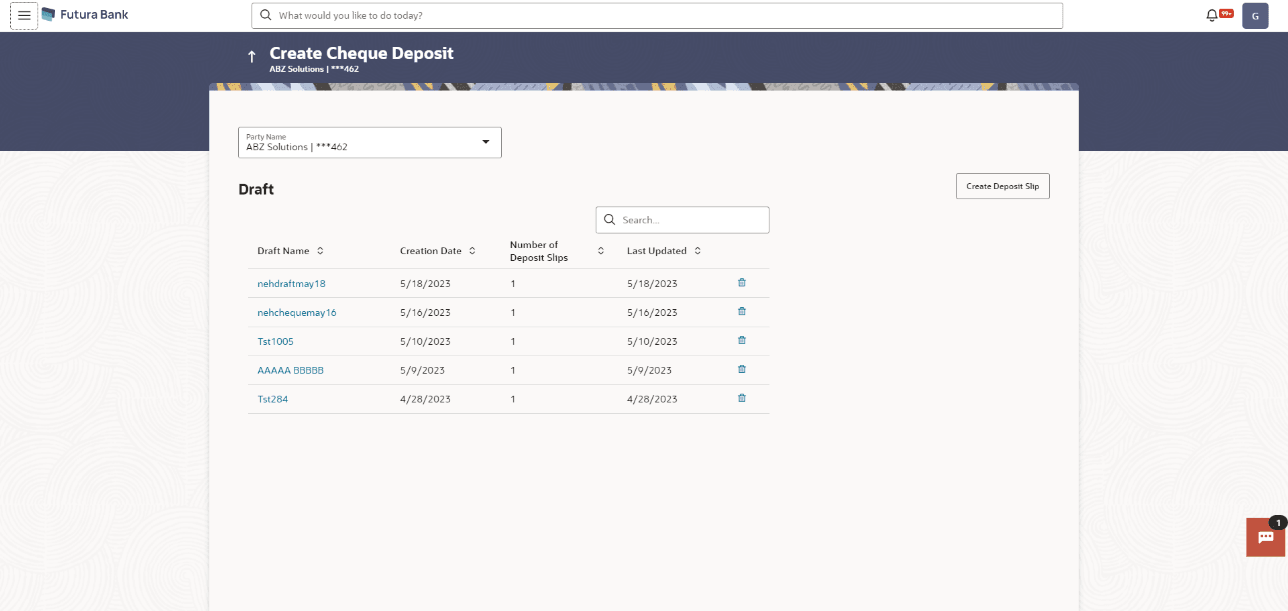This screenshot has width=1288, height=611.
Task: Delete the AAAAA BBBBB draft
Action: point(741,370)
